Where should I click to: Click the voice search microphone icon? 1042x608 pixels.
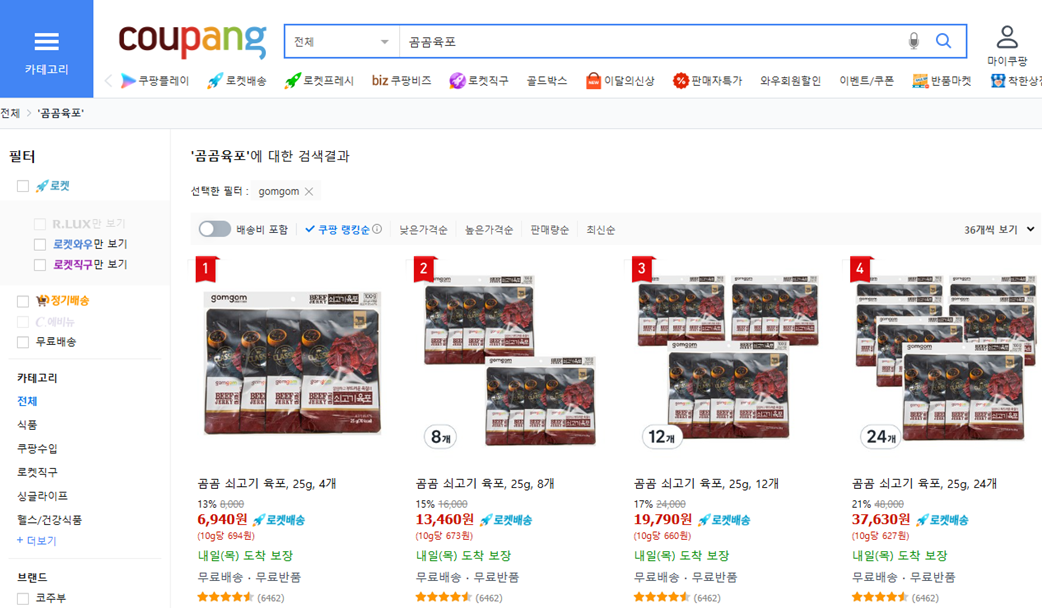point(915,41)
